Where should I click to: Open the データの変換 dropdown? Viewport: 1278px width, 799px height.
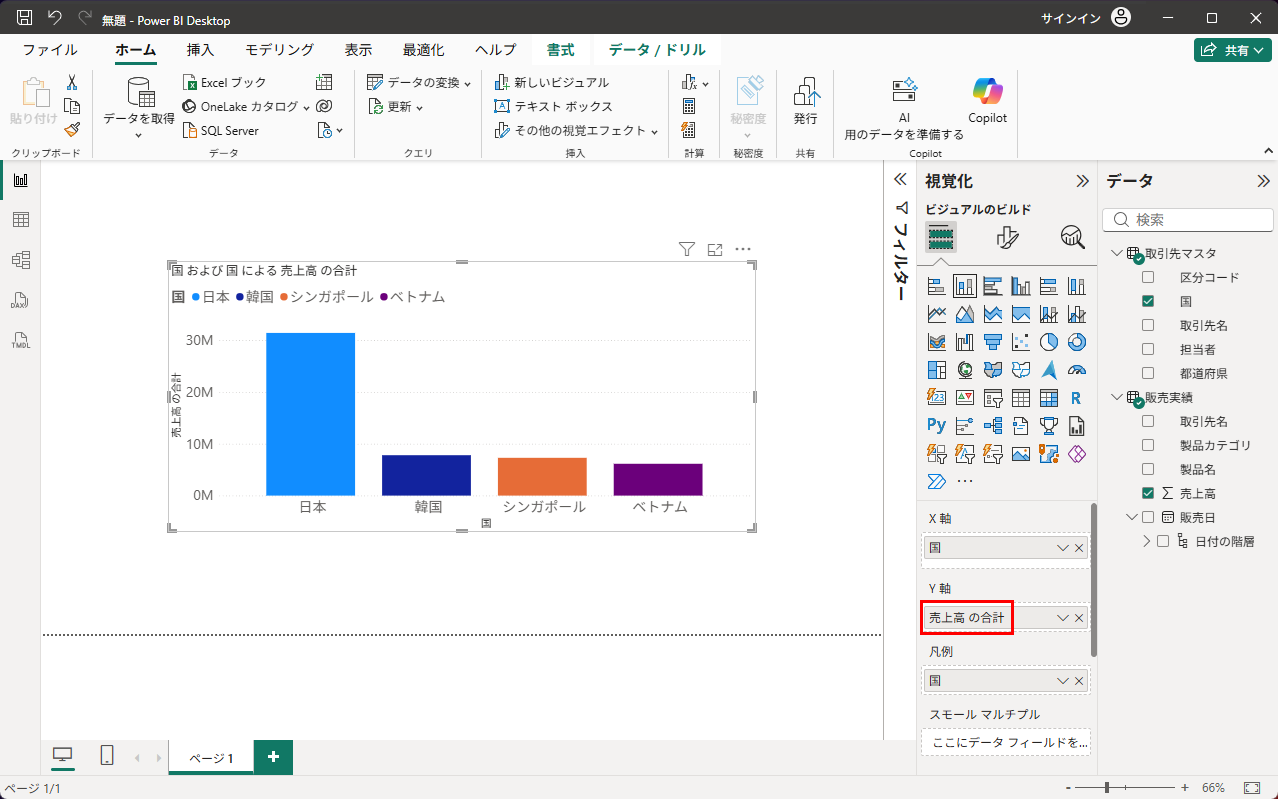click(466, 83)
